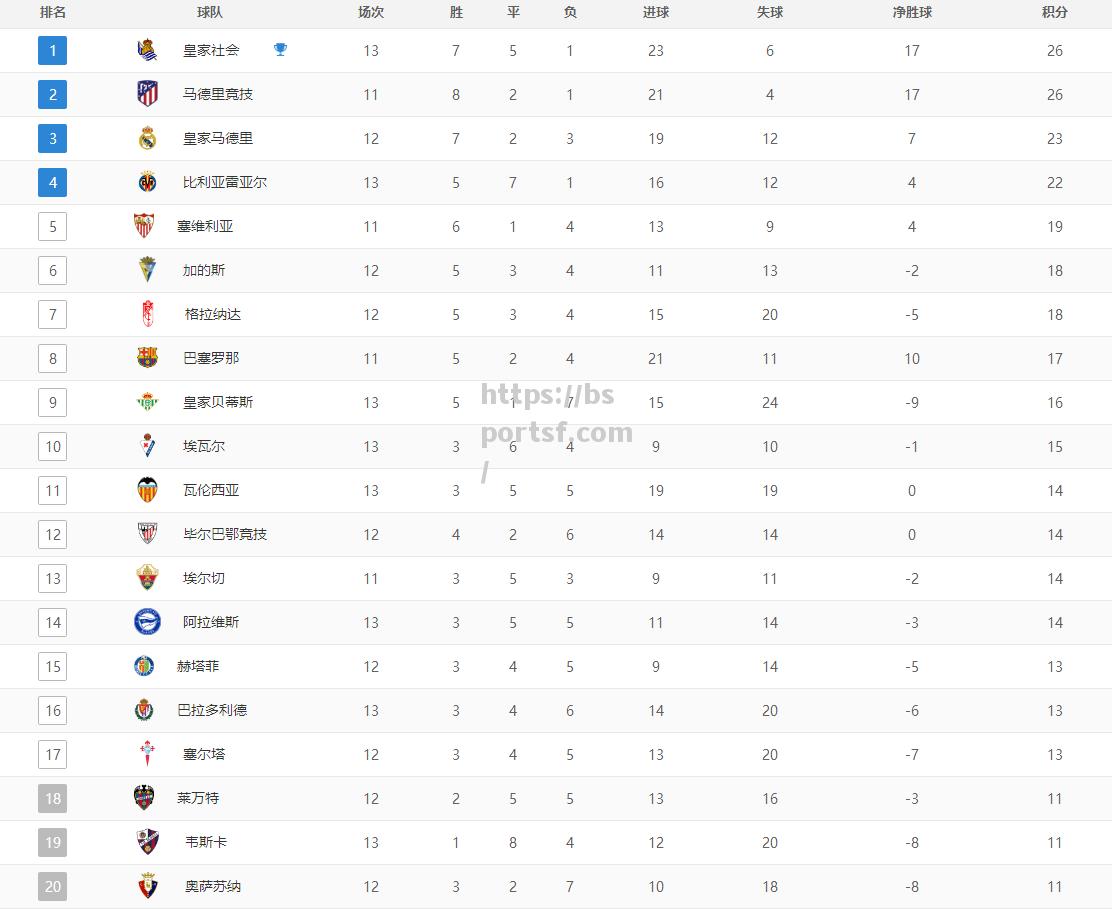Click the Real Betis green crest
1112x909 pixels.
point(147,402)
